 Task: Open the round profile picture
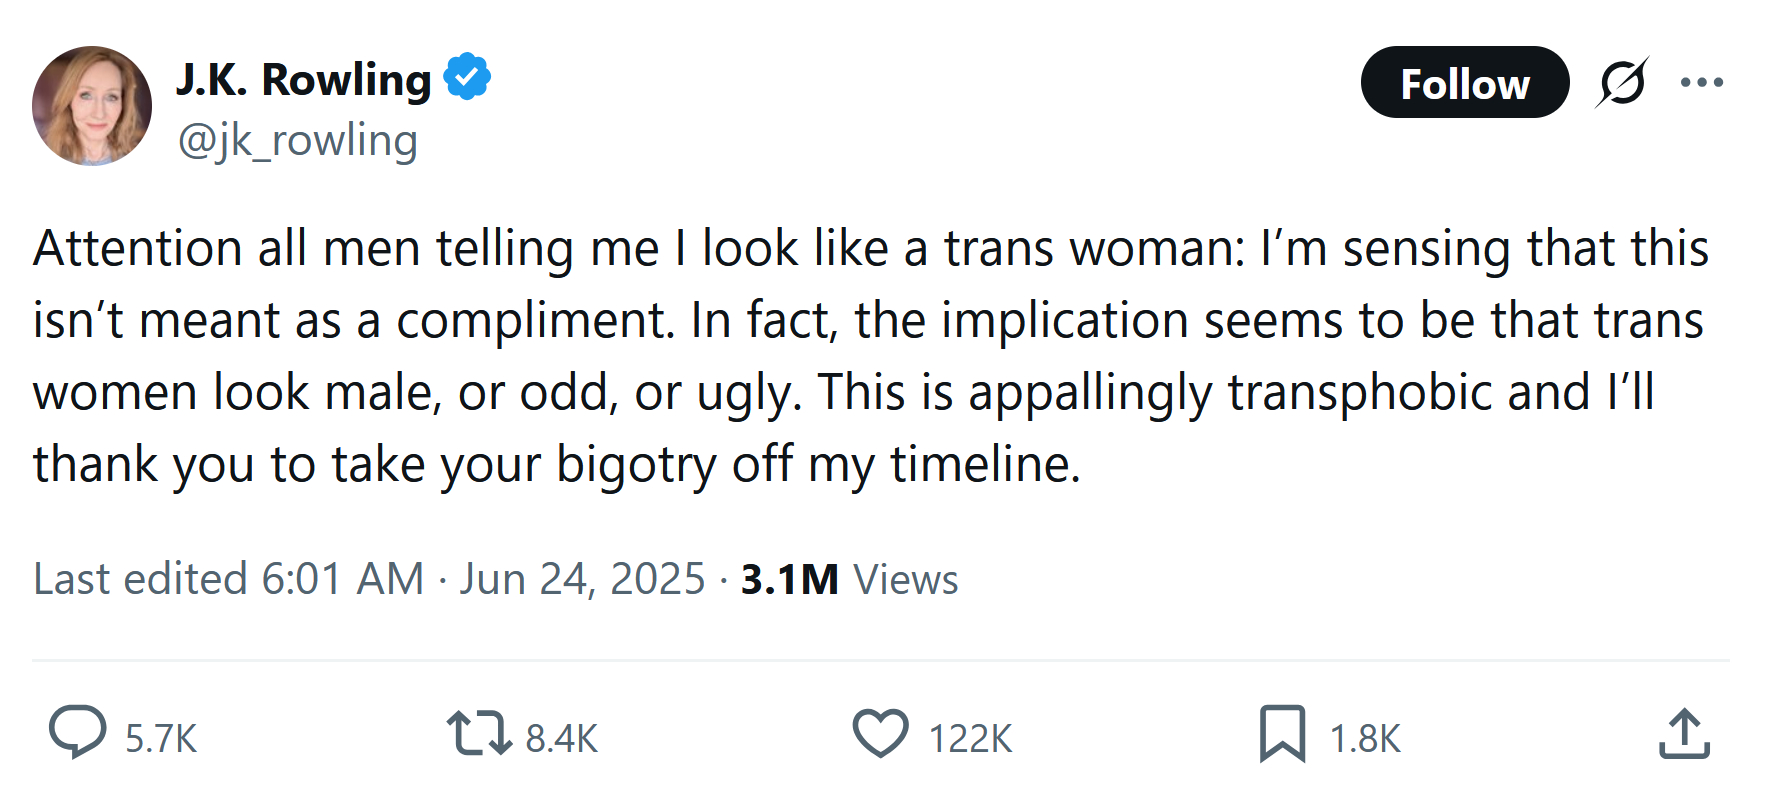click(92, 106)
